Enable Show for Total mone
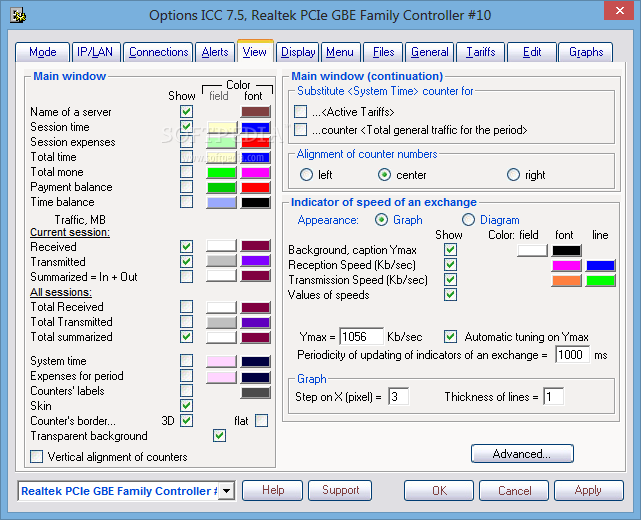This screenshot has width=641, height=520. click(x=186, y=171)
